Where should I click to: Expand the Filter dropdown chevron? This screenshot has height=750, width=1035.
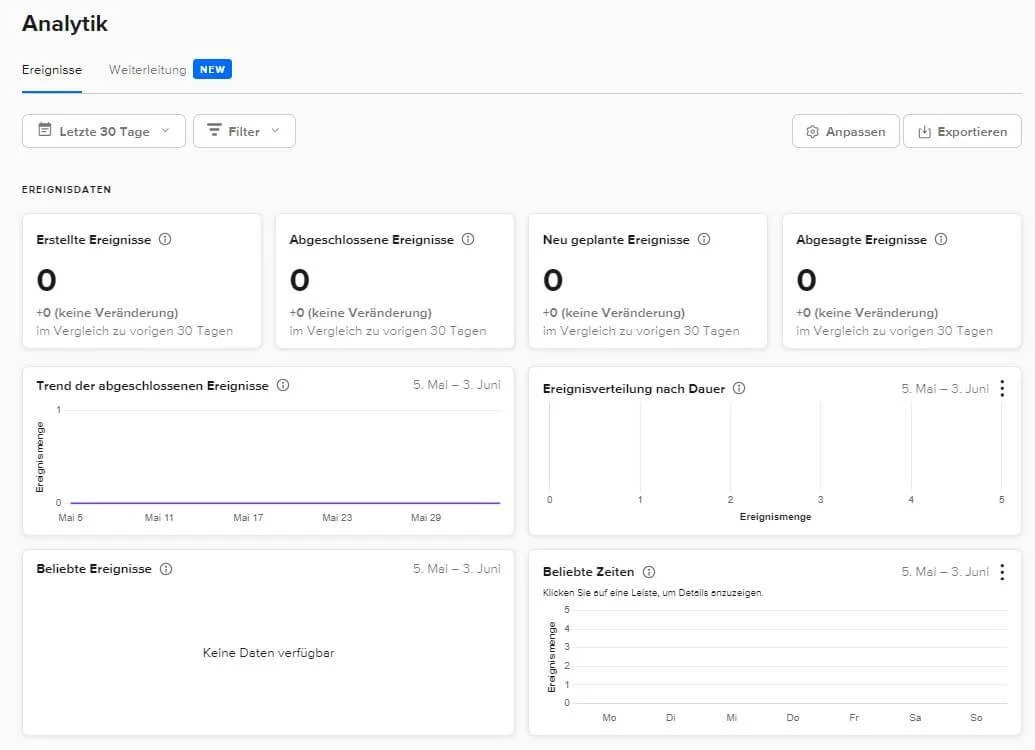tap(275, 131)
